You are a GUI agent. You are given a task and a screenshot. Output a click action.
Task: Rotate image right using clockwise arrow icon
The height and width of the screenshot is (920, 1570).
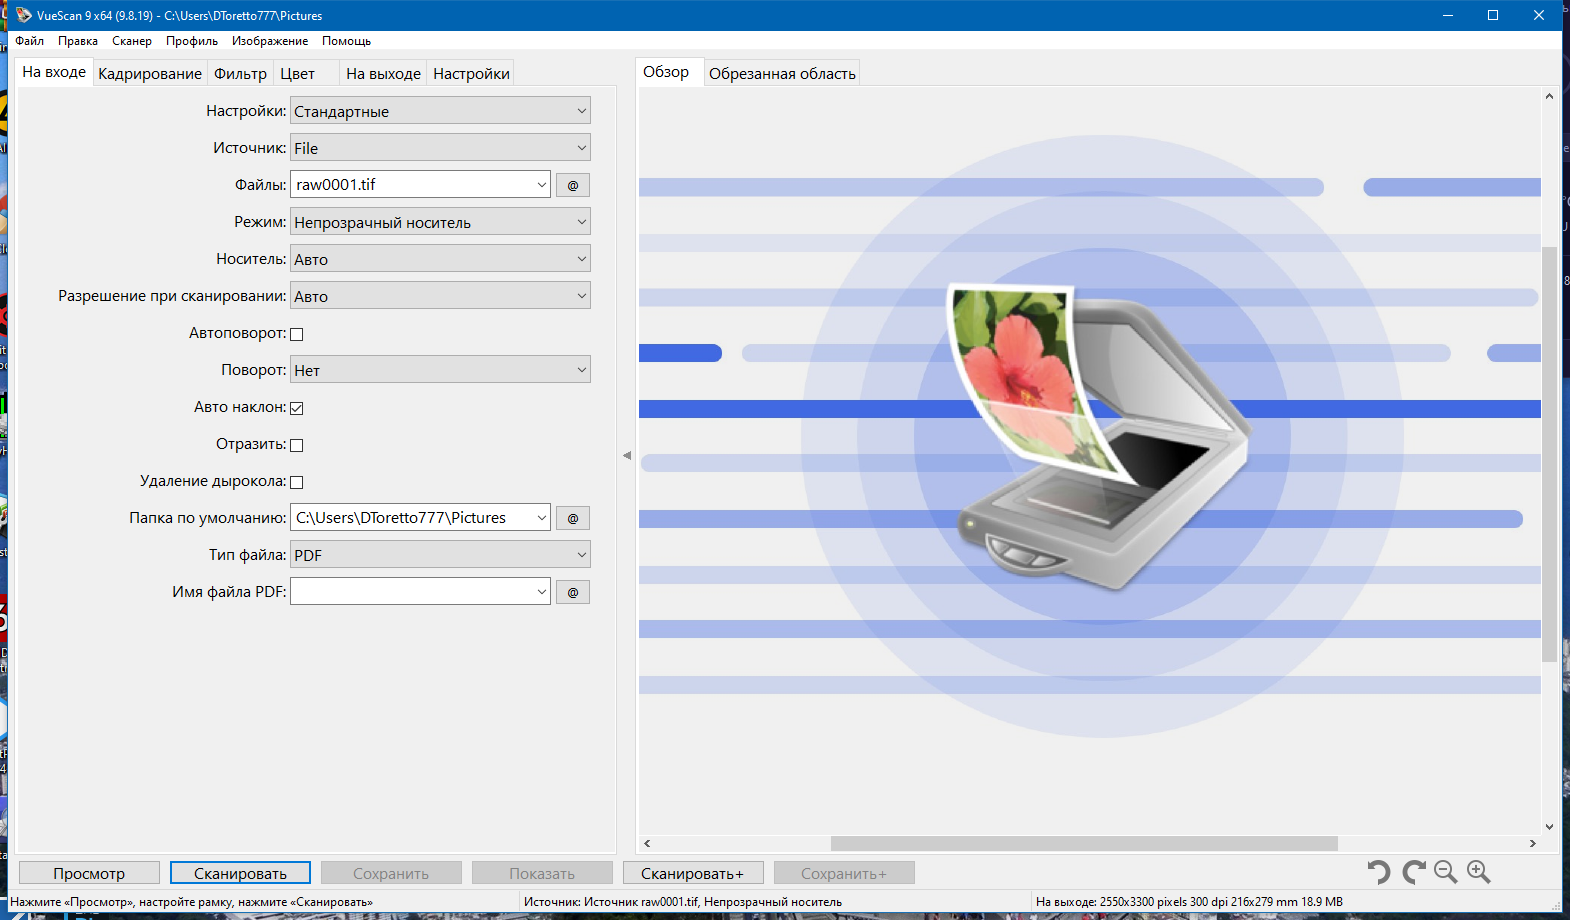tap(1413, 872)
